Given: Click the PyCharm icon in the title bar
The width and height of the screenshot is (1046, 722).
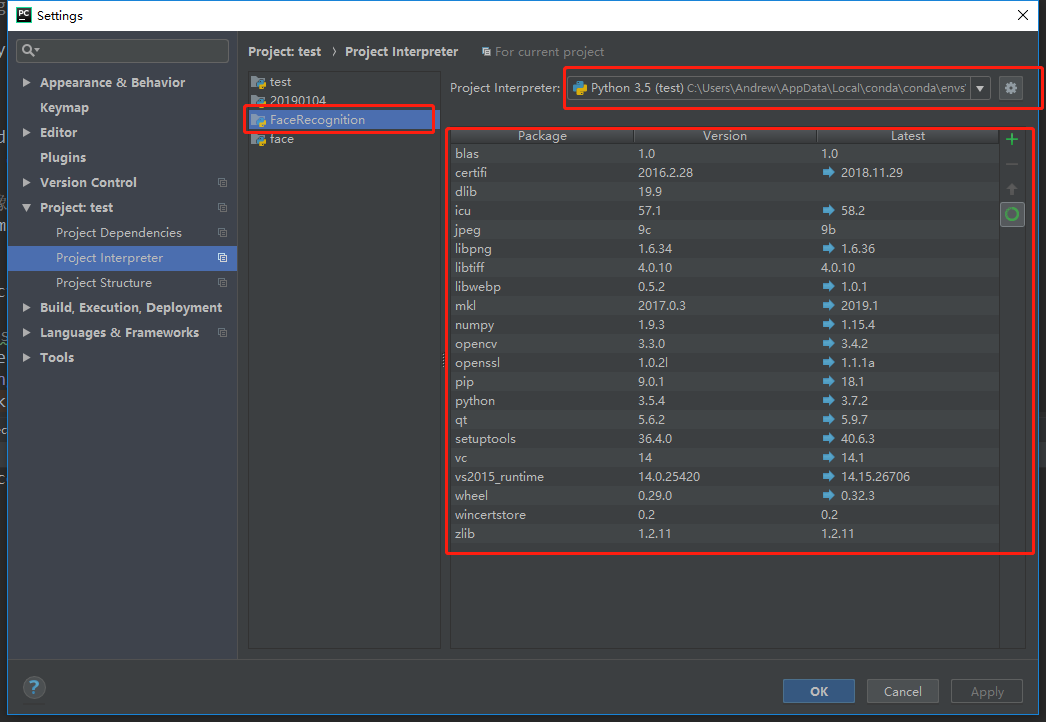Looking at the screenshot, I should point(22,15).
